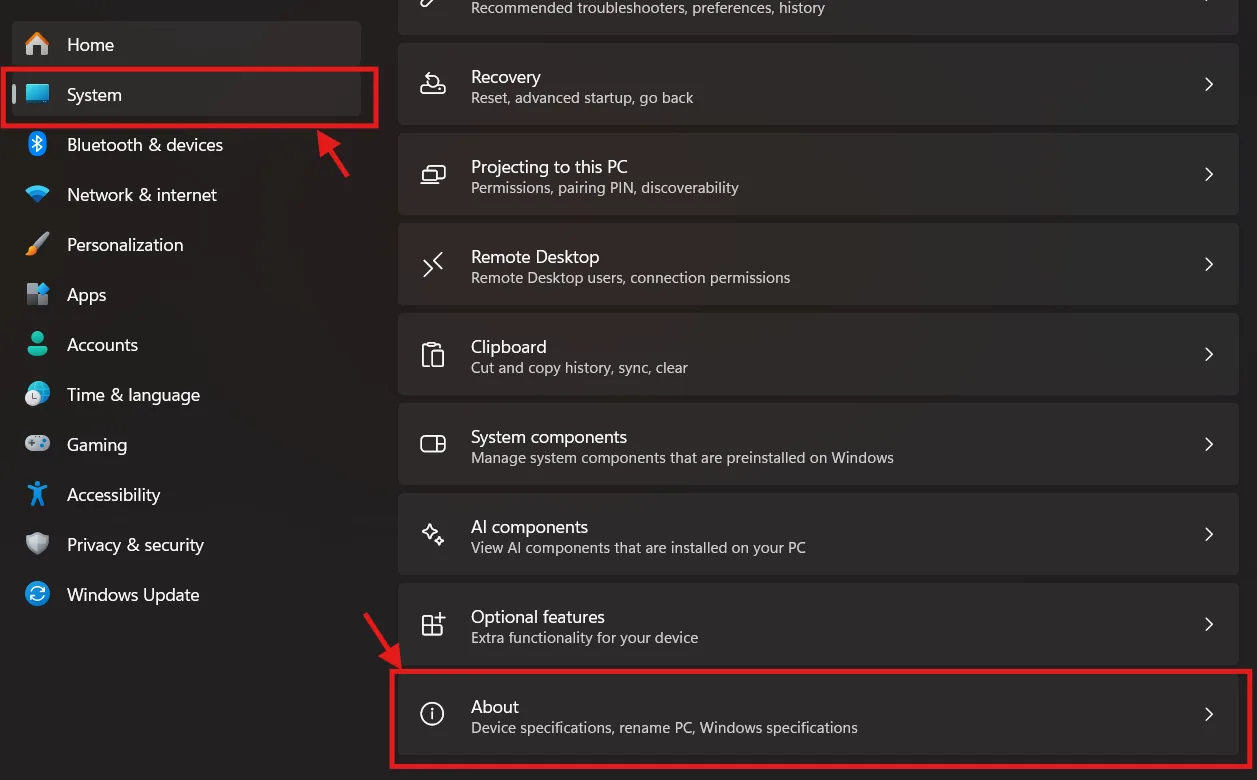Expand the Clipboard row chevron
The image size is (1257, 780).
[1208, 354]
